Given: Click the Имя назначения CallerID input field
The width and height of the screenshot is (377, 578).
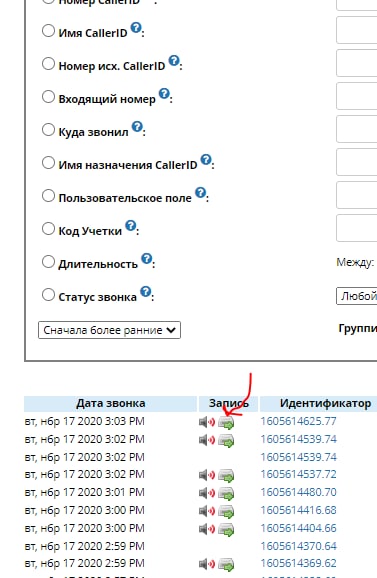Looking at the screenshot, I should point(357,162).
